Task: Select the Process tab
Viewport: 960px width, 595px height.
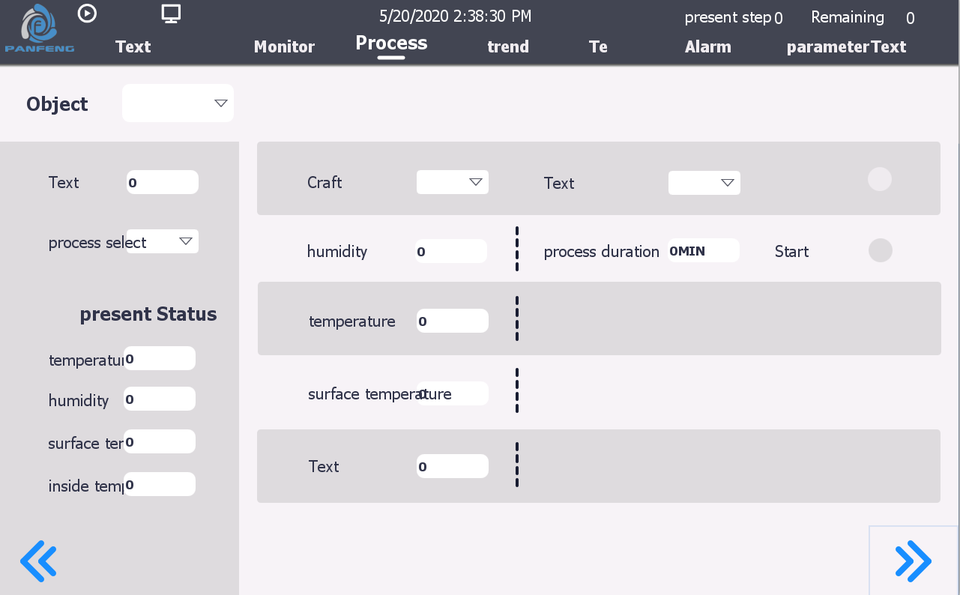Action: [391, 43]
